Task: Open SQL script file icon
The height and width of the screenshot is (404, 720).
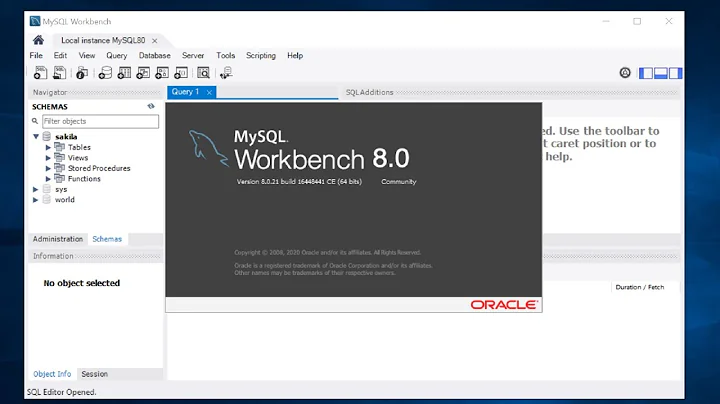Action: [x=59, y=73]
